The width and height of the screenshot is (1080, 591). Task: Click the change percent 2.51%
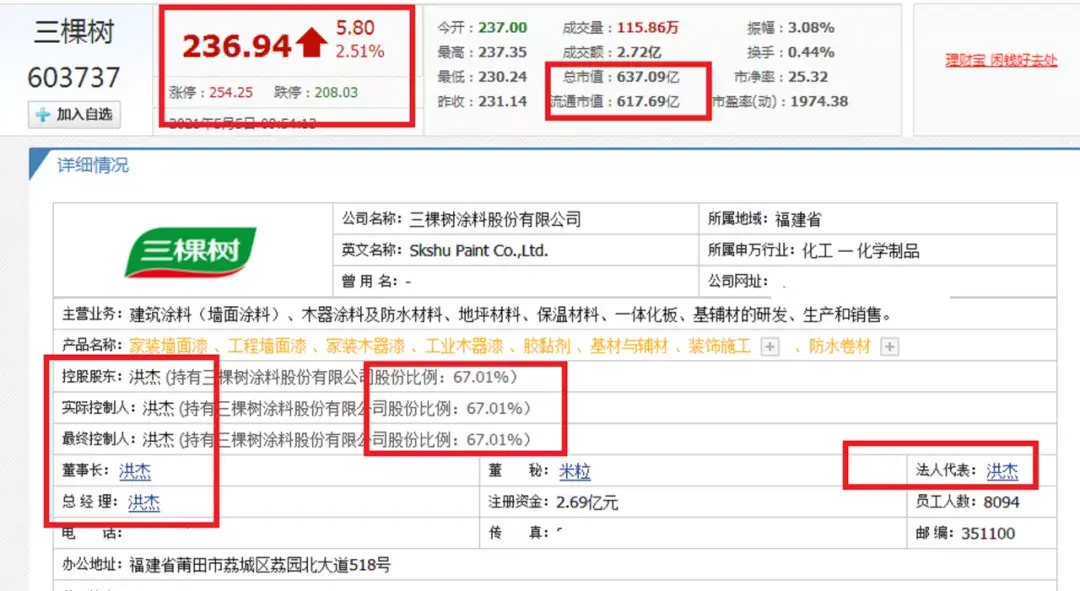[x=360, y=52]
